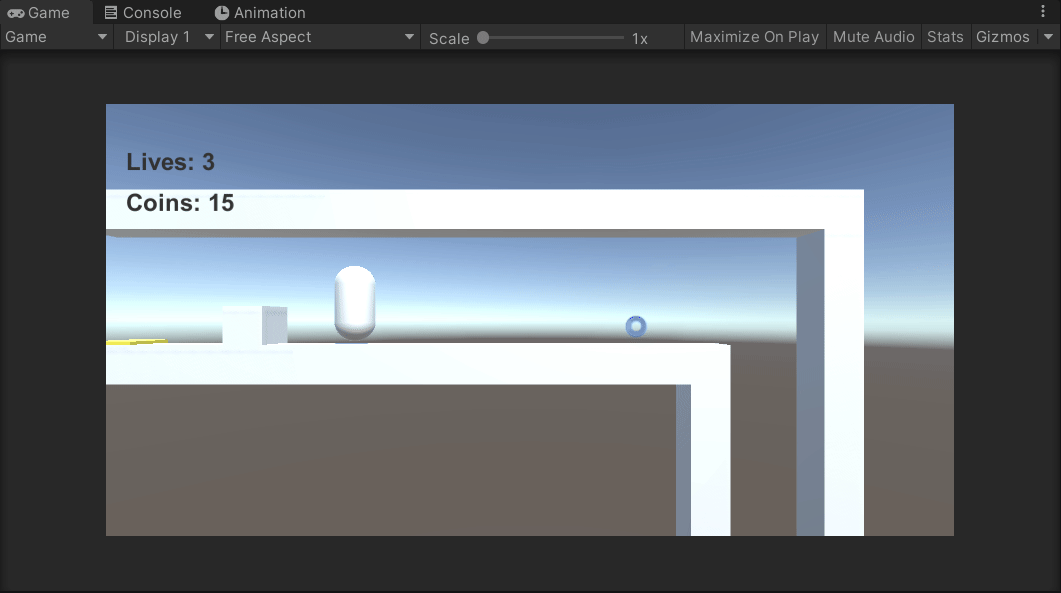Open the Game view type dropdown
The height and width of the screenshot is (593, 1061).
point(56,37)
